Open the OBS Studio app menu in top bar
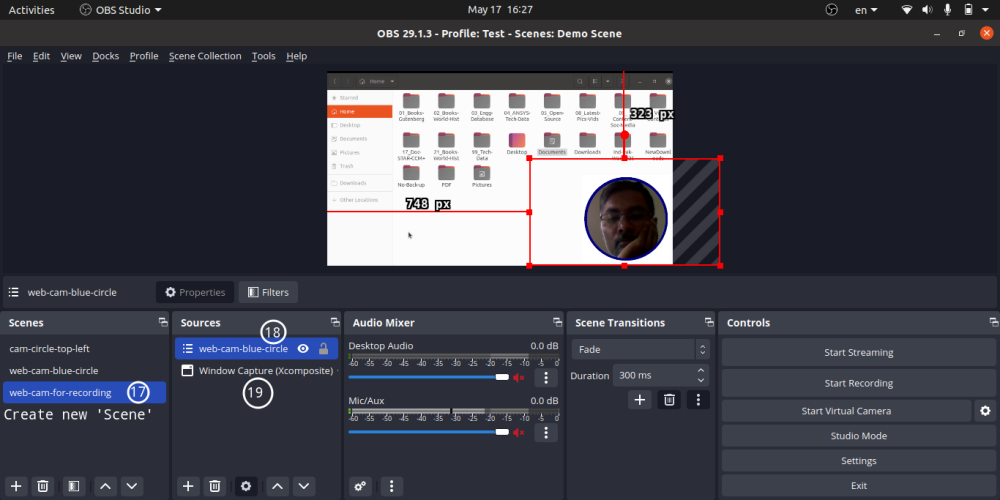Image resolution: width=1000 pixels, height=500 pixels. 121,10
